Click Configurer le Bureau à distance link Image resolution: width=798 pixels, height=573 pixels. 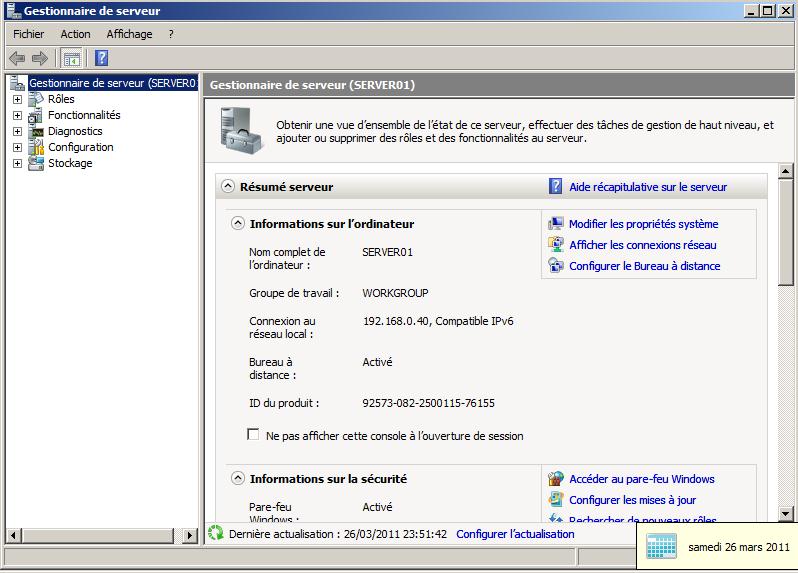(x=644, y=266)
